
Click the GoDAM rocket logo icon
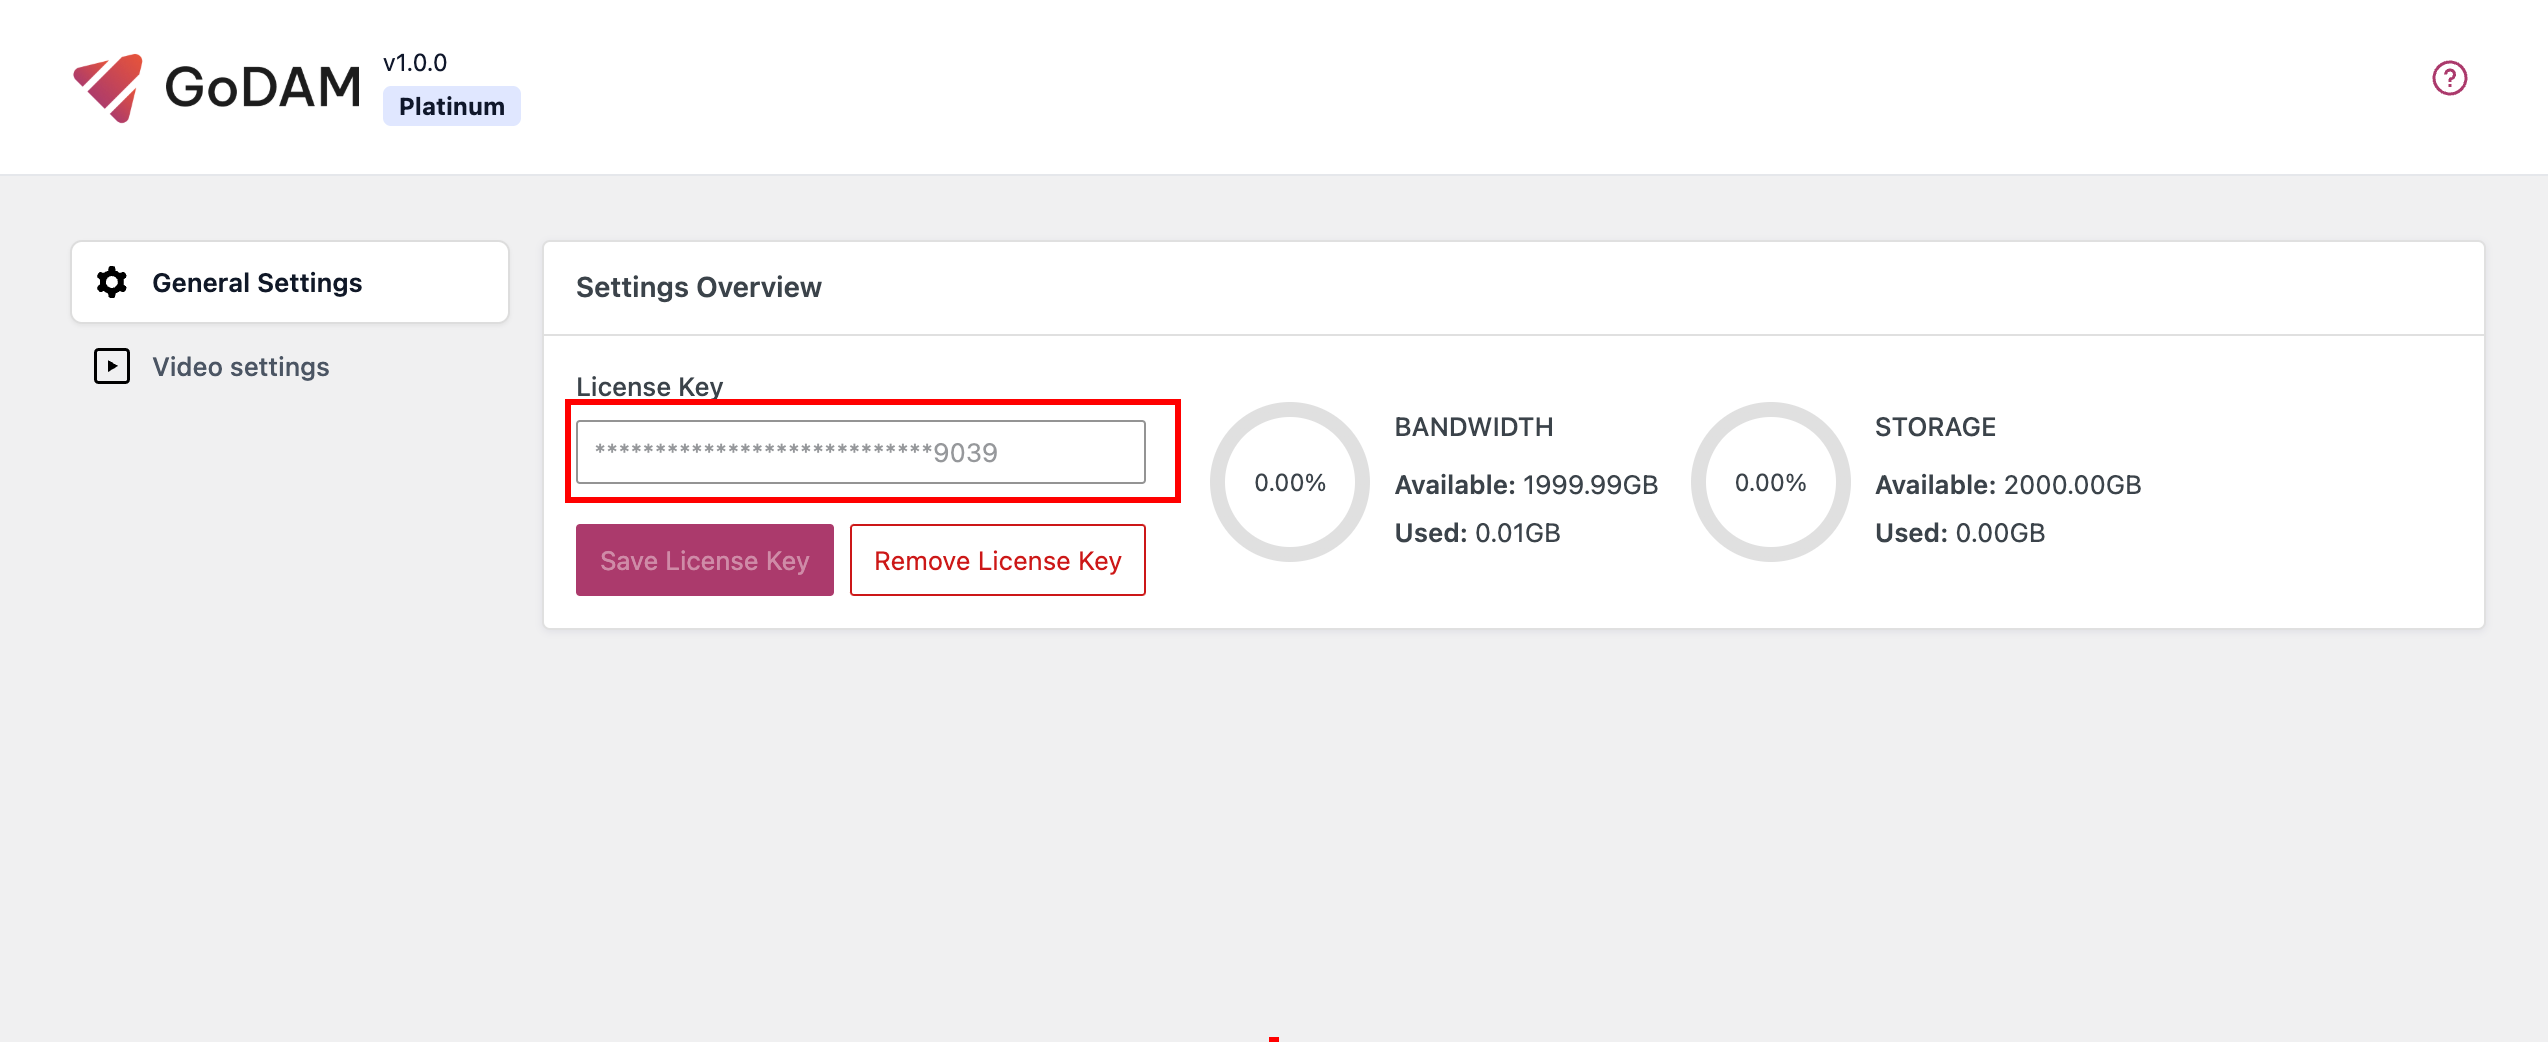(108, 88)
